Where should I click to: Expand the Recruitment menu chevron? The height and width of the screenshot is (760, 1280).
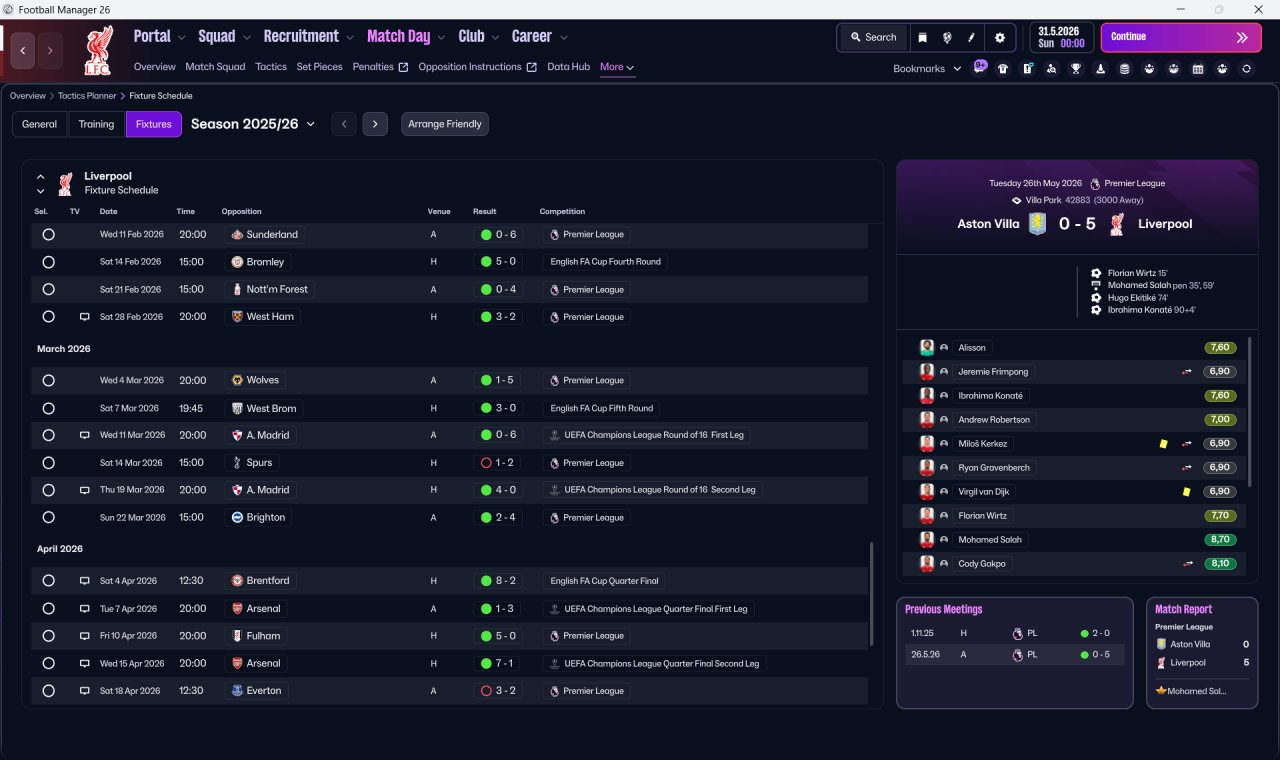click(350, 38)
